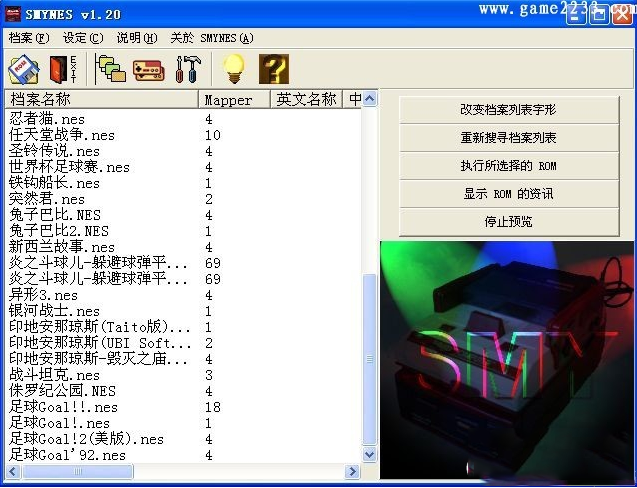
Task: Select the file 任天堂战争.nes
Action: 62,135
